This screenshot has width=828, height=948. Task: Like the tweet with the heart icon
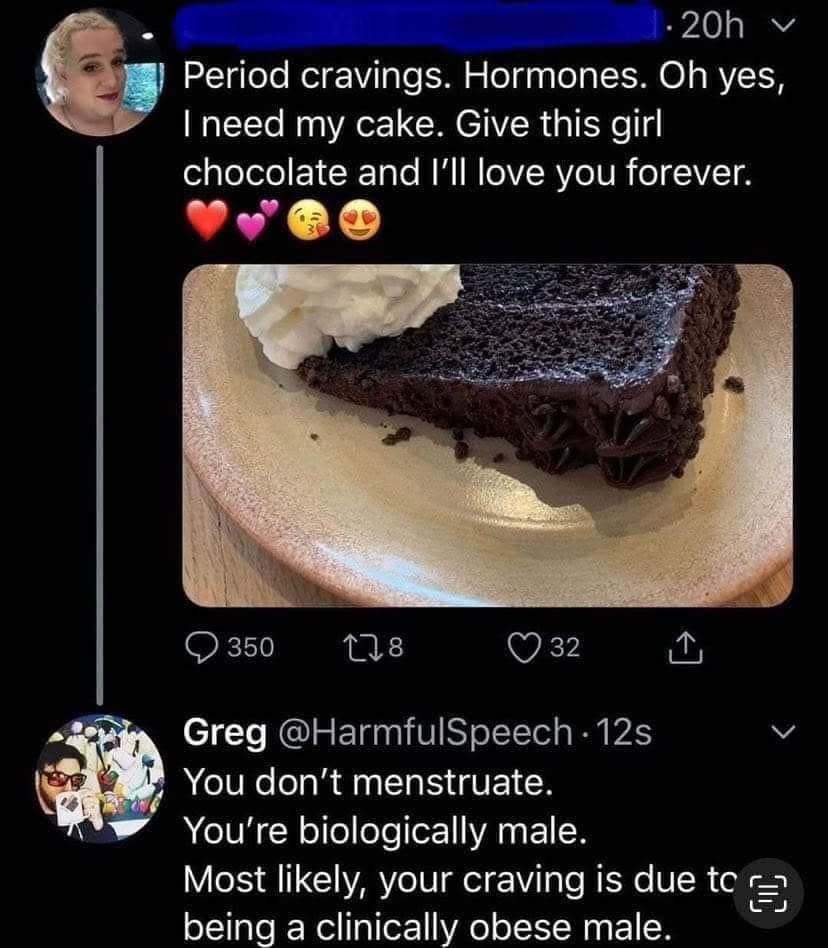521,647
